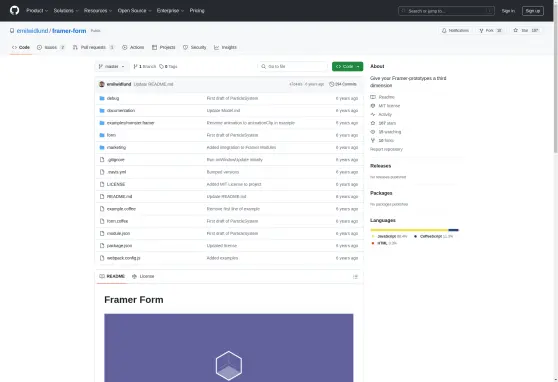Open Update README.md latest commit message
Viewport: 558px width, 382px height.
pyautogui.click(x=153, y=84)
